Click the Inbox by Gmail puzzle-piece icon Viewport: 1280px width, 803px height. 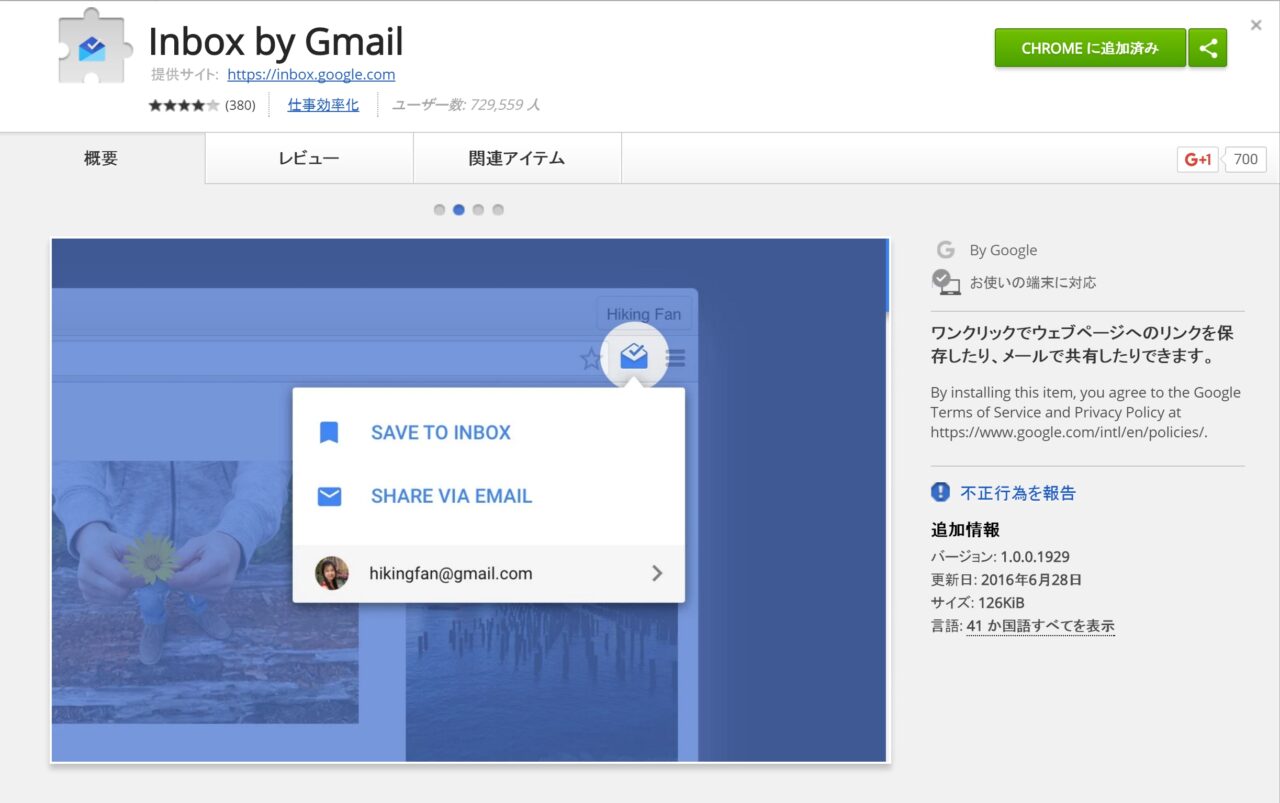(92, 47)
